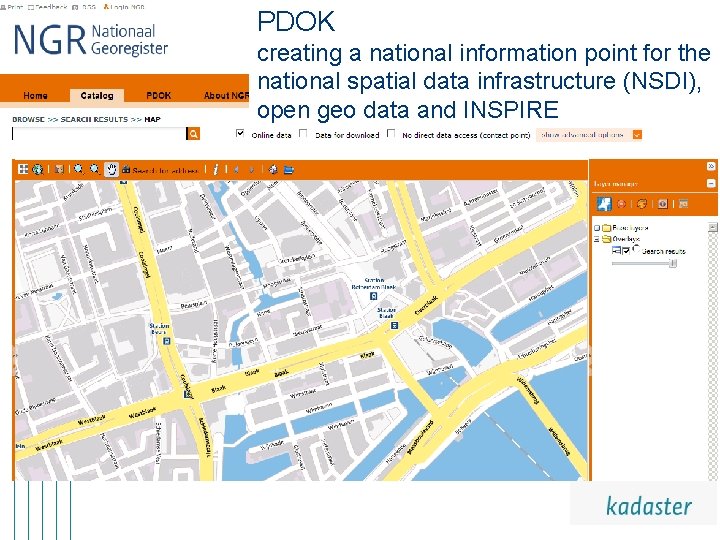Open the PDOK tab
Screen dimensions: 720x540
tap(158, 95)
